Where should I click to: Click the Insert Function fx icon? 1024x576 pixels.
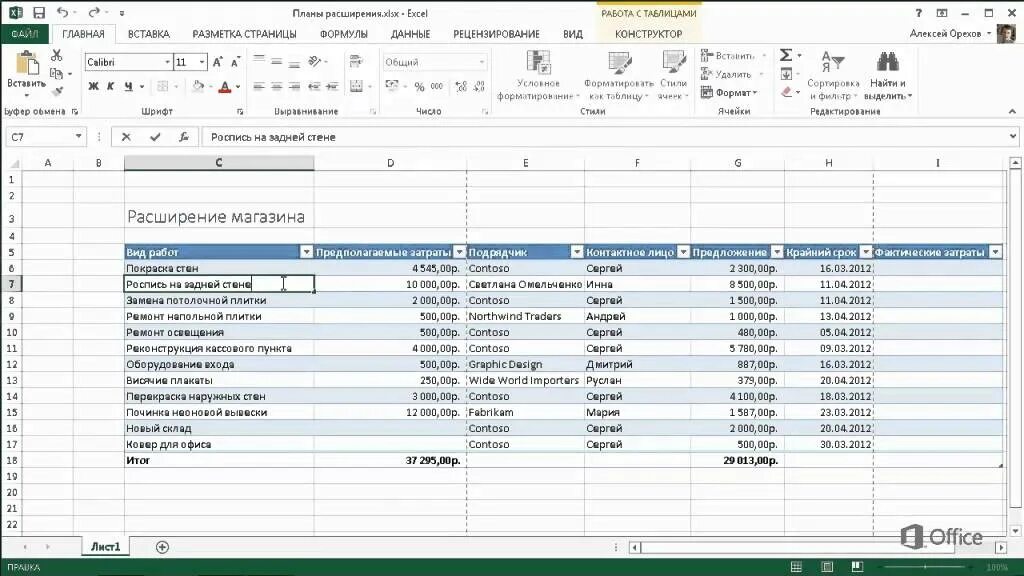tap(184, 137)
